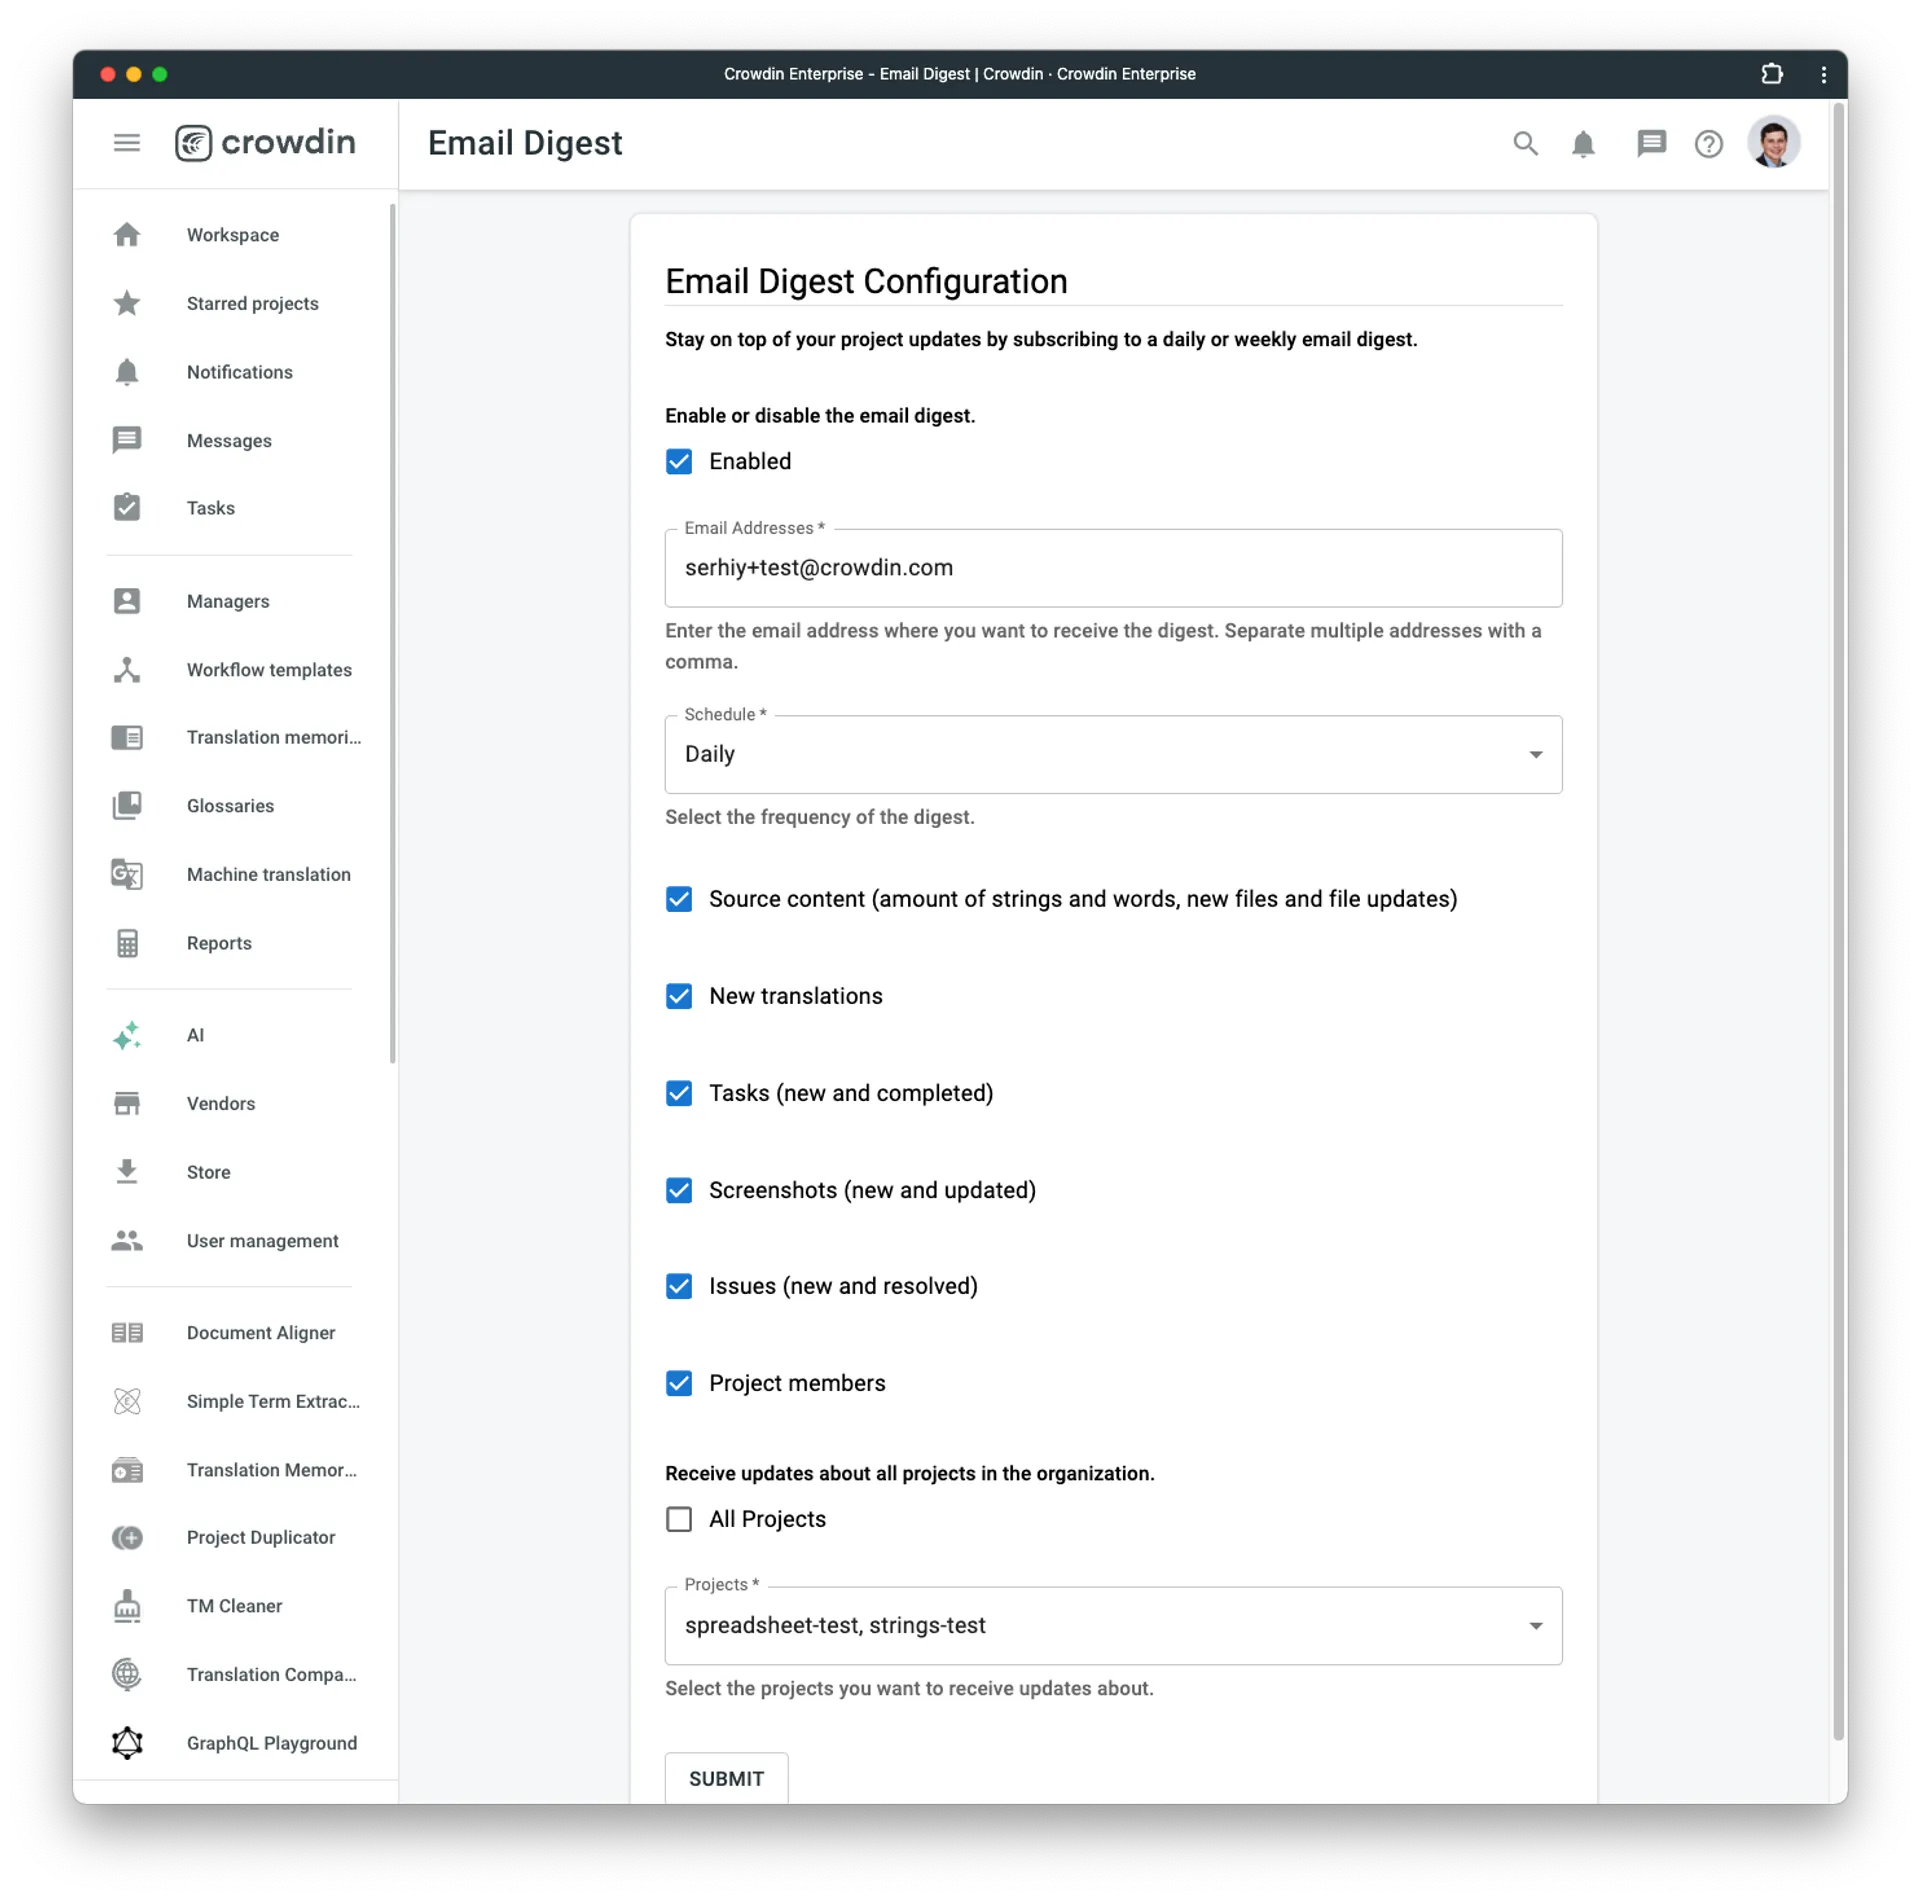
Task: Click the user profile avatar
Action: [1776, 143]
